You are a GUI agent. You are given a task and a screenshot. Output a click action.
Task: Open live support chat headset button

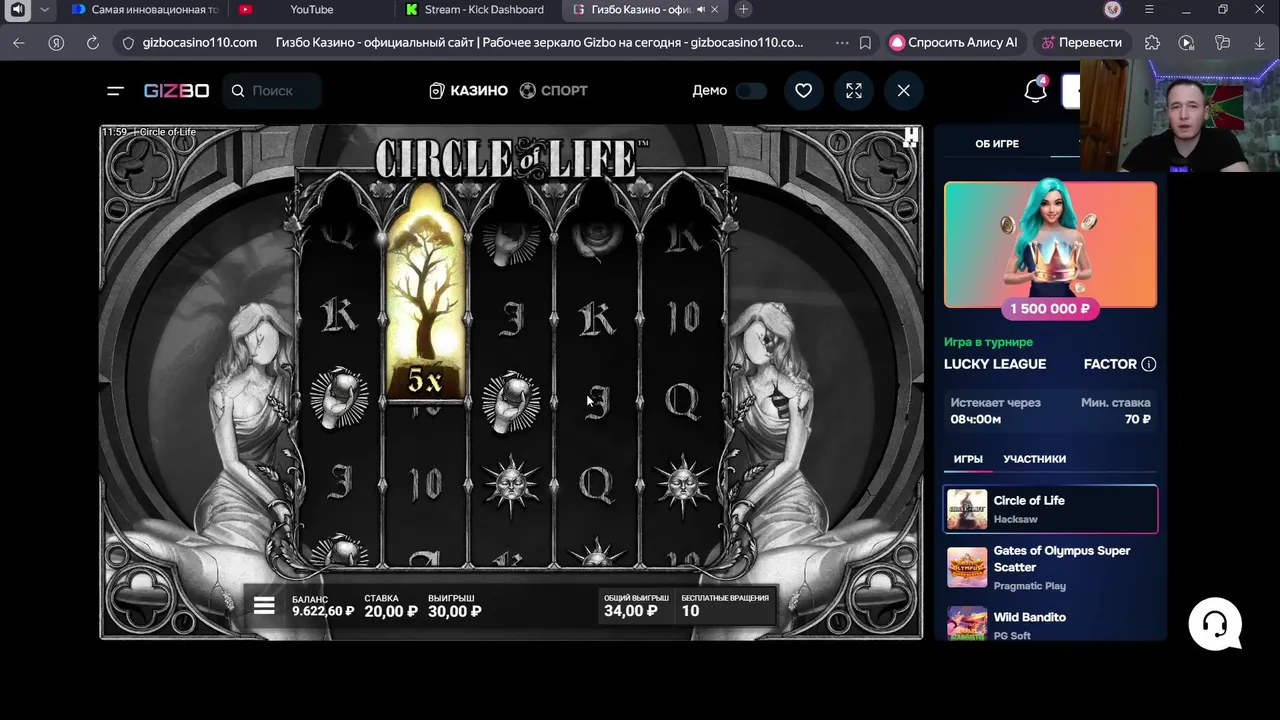coord(1215,624)
